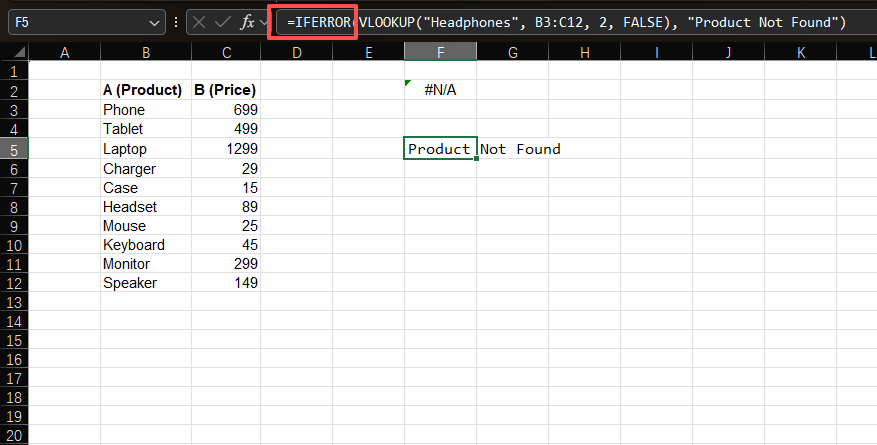
Task: Select column J header
Action: 728,53
